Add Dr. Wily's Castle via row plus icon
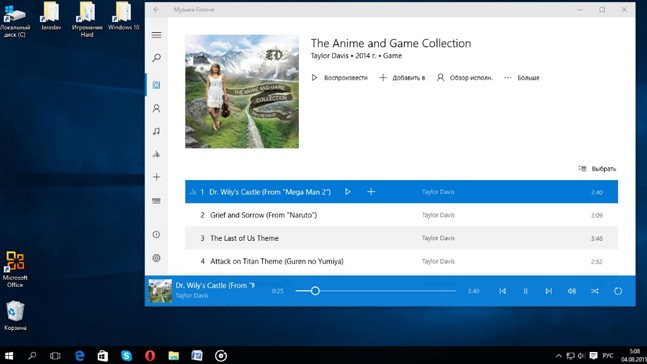647x364 pixels. 371,192
